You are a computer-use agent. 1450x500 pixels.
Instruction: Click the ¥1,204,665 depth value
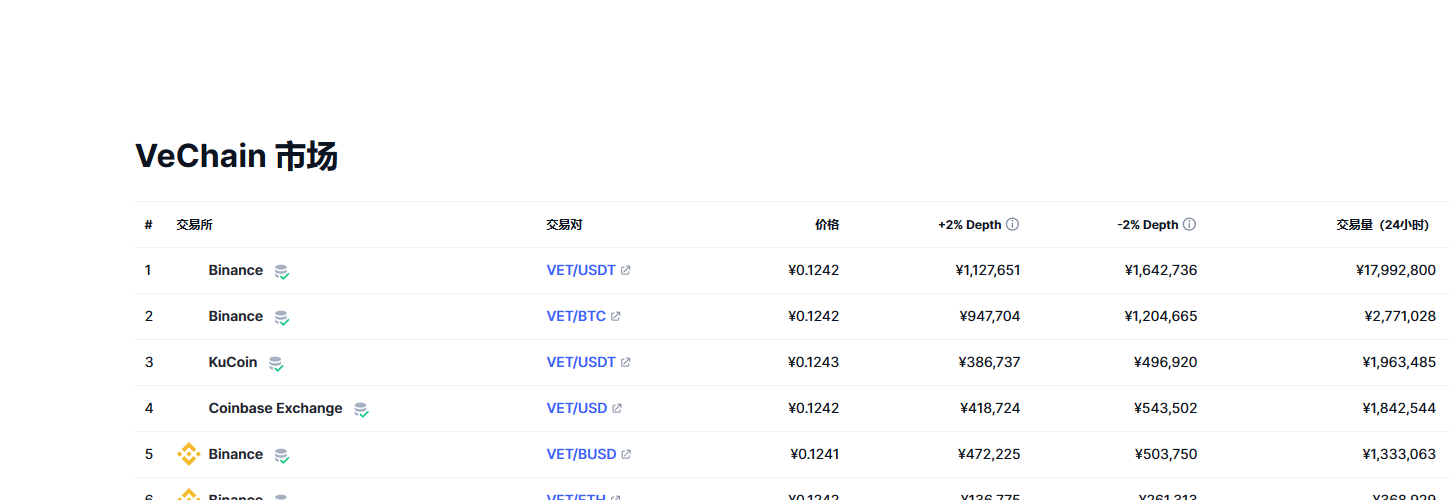[x=1161, y=316]
